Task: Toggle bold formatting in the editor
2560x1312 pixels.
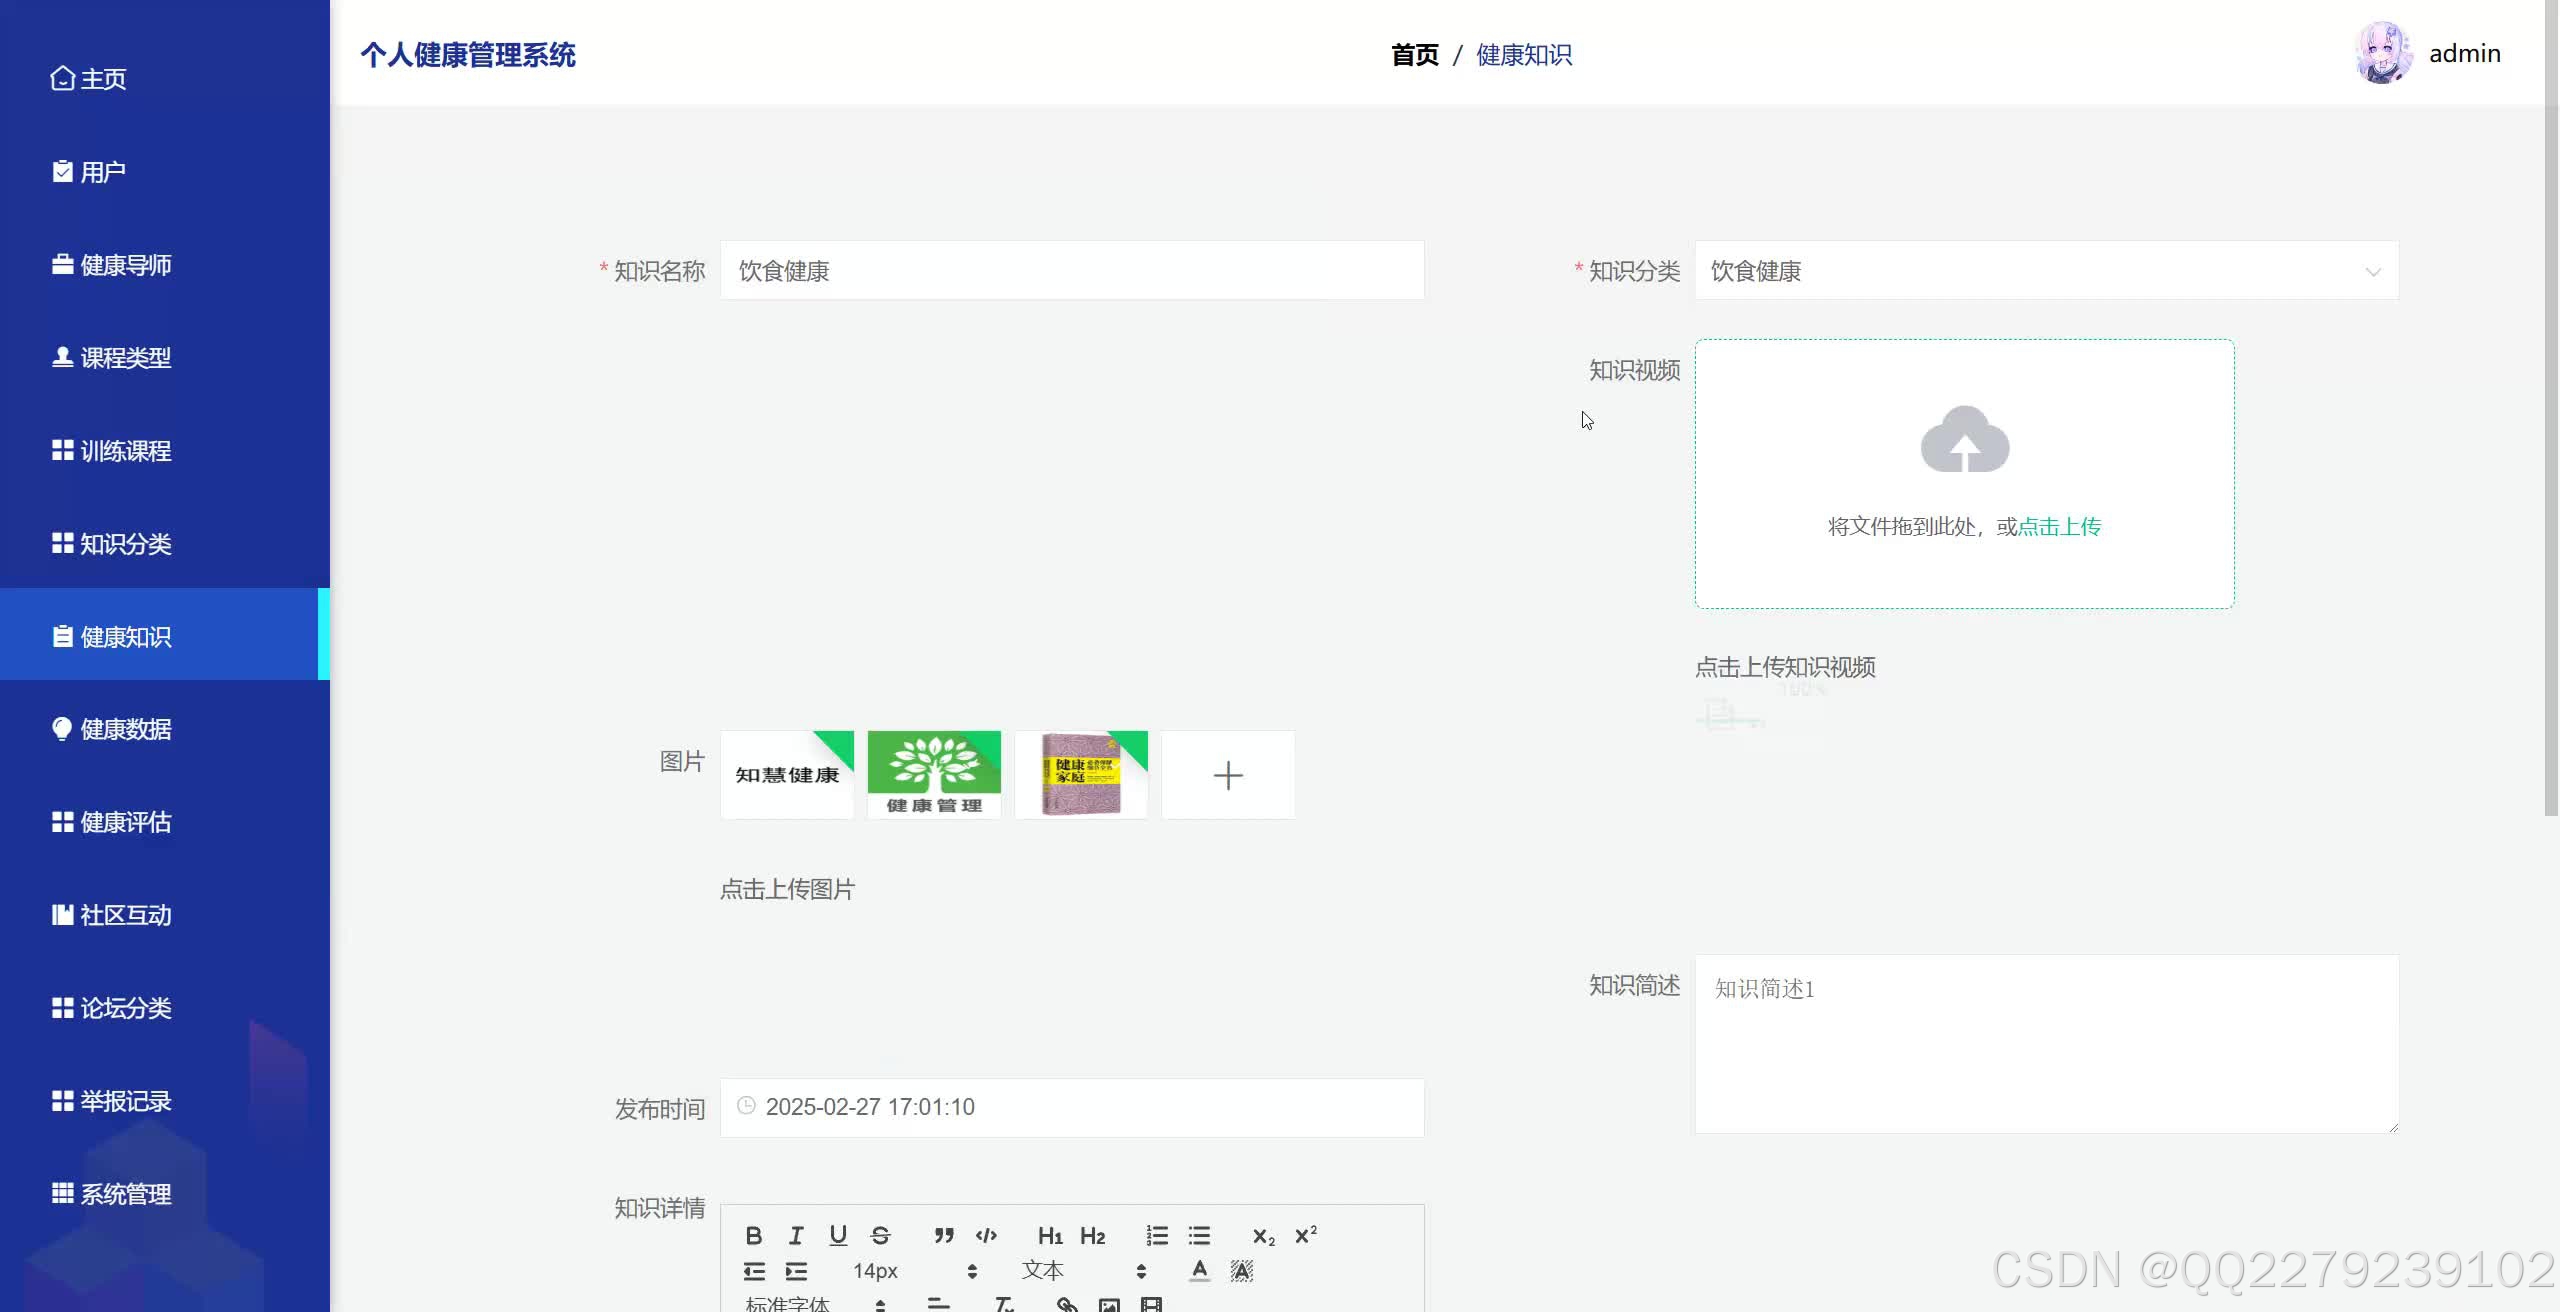Action: (754, 1236)
